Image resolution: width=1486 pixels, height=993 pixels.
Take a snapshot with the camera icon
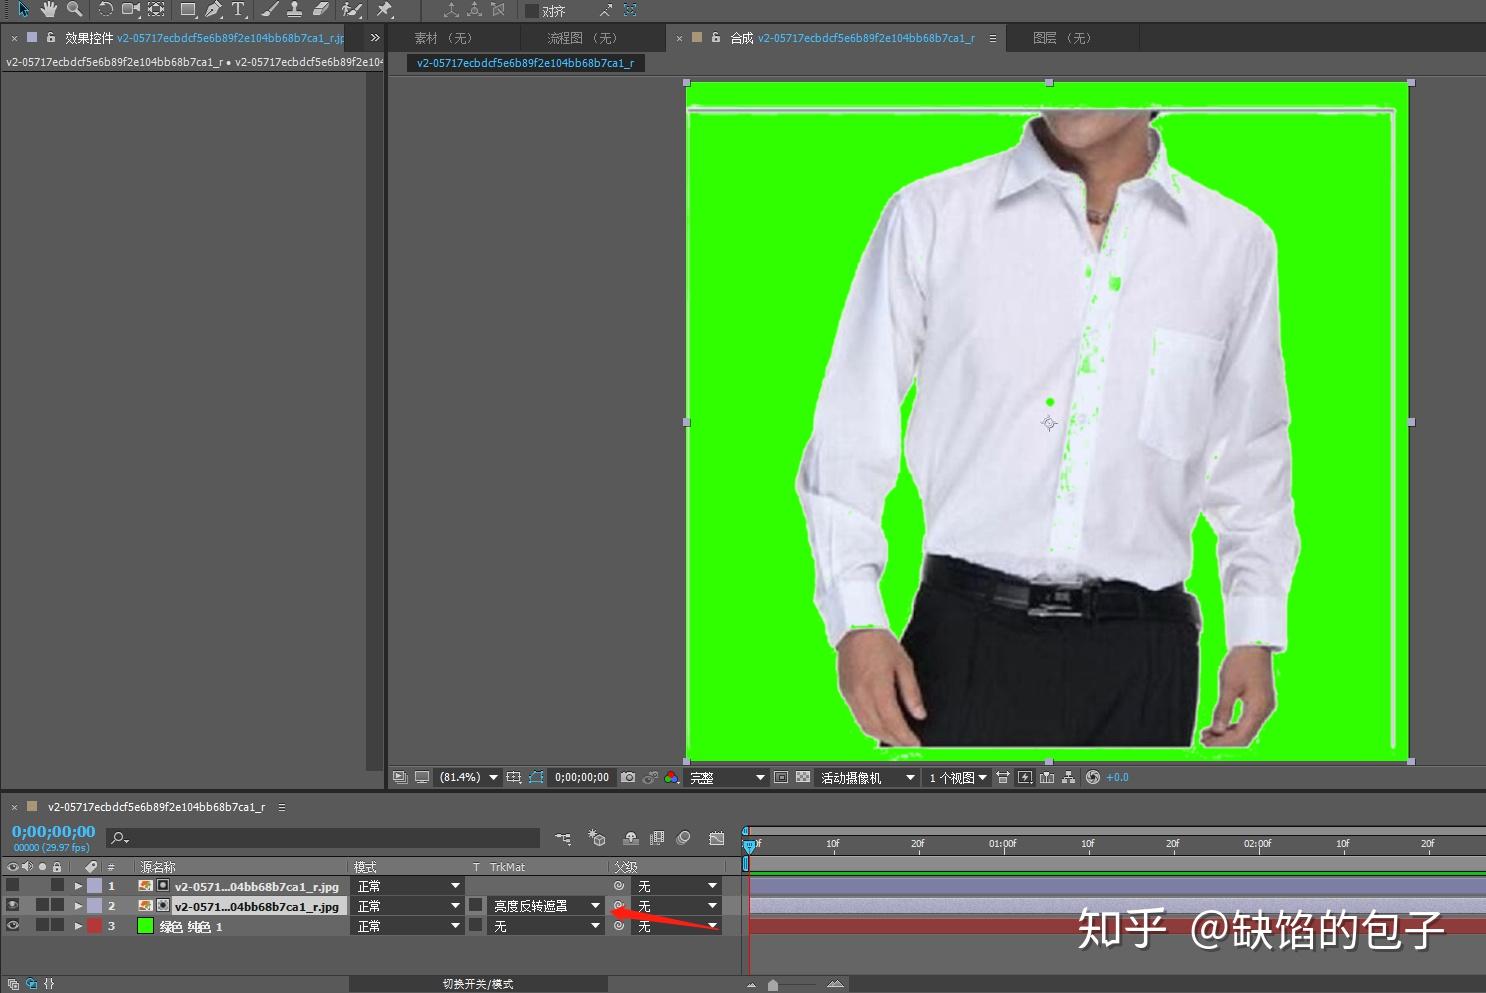pyautogui.click(x=628, y=777)
